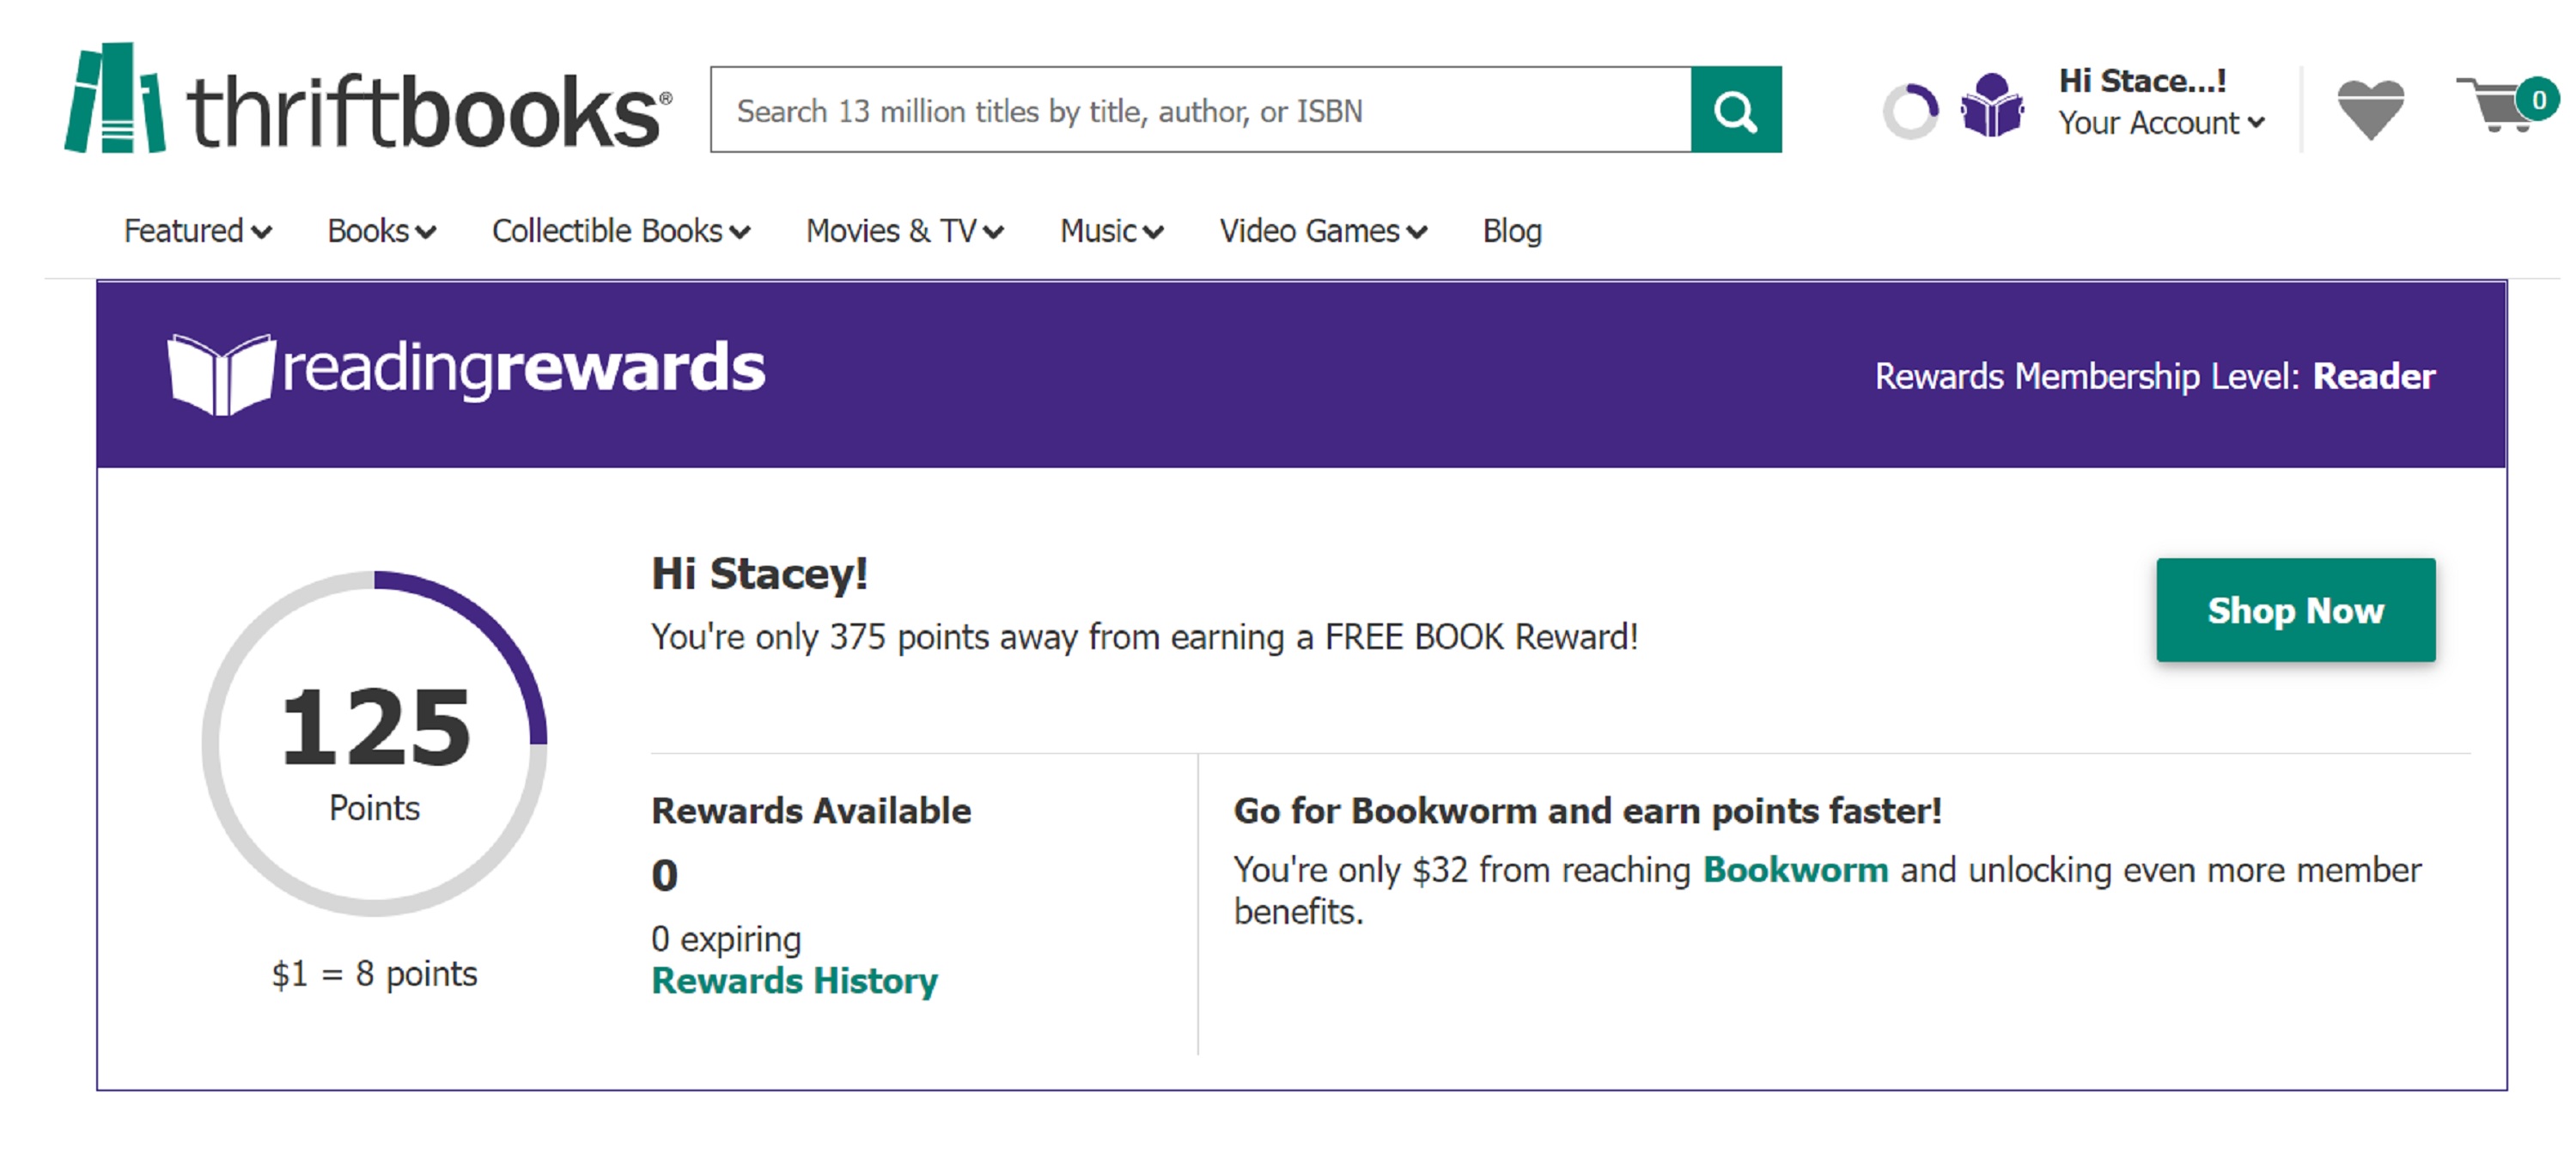Click the 'Hi Stacey!' heading
This screenshot has width=2576, height=1160.
pyautogui.click(x=759, y=574)
